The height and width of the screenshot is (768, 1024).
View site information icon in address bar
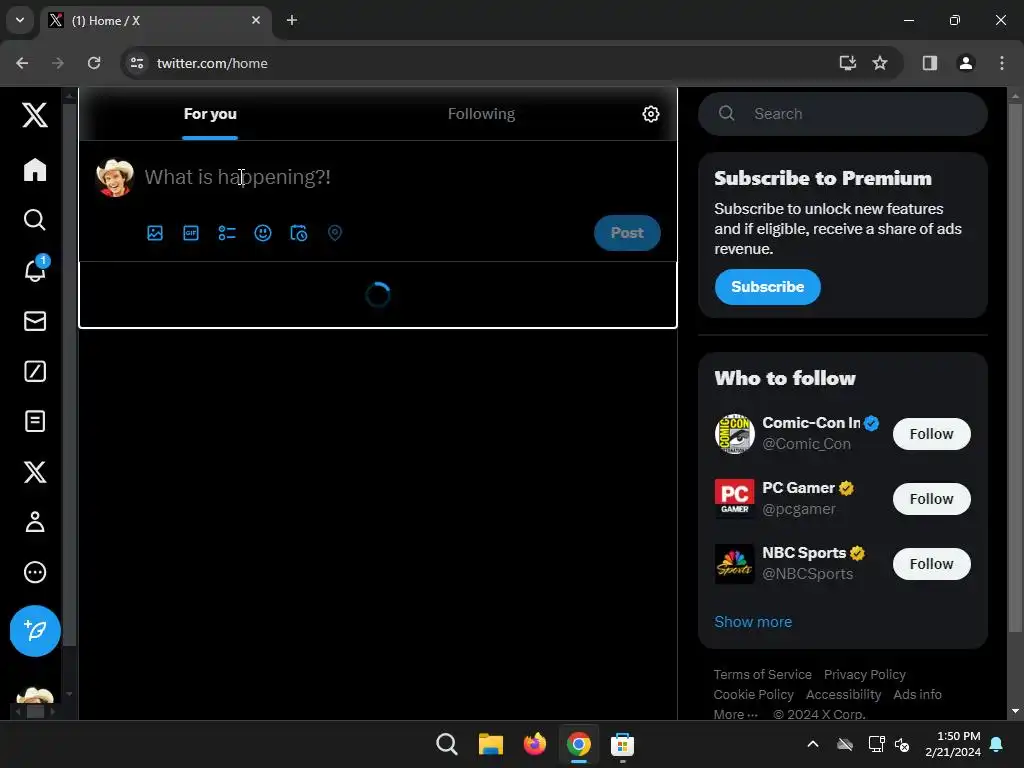tap(136, 63)
